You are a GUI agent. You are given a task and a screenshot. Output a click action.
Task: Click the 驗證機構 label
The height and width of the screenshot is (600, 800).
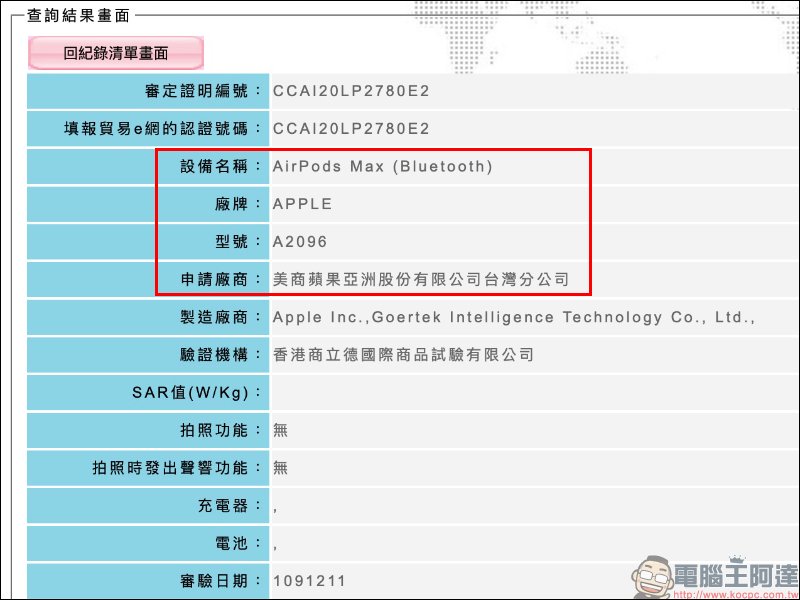(220, 355)
